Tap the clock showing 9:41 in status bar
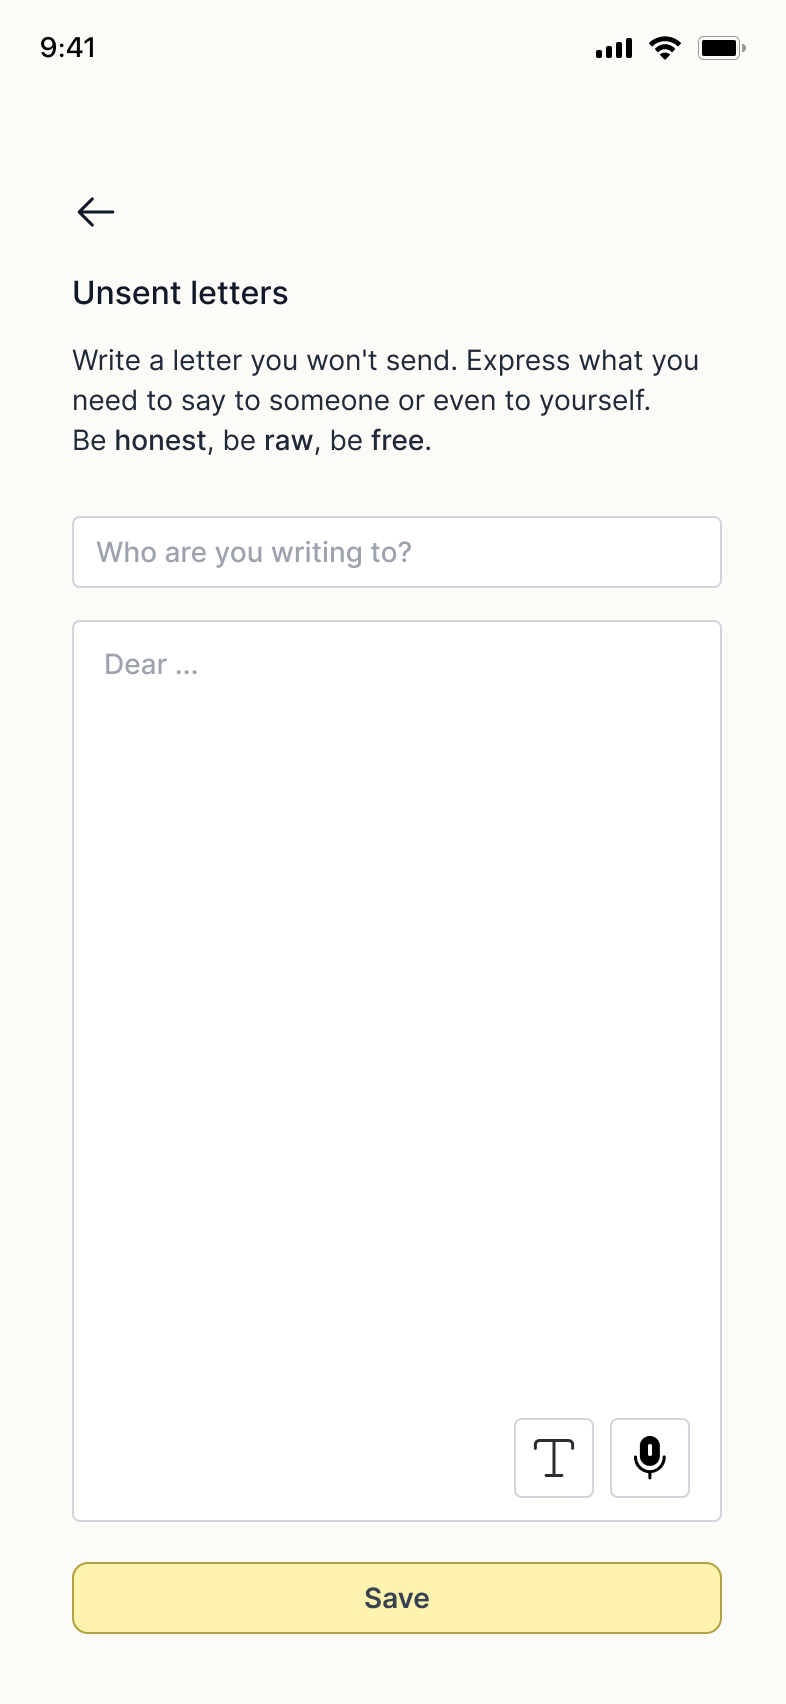The width and height of the screenshot is (786, 1704). tap(68, 47)
